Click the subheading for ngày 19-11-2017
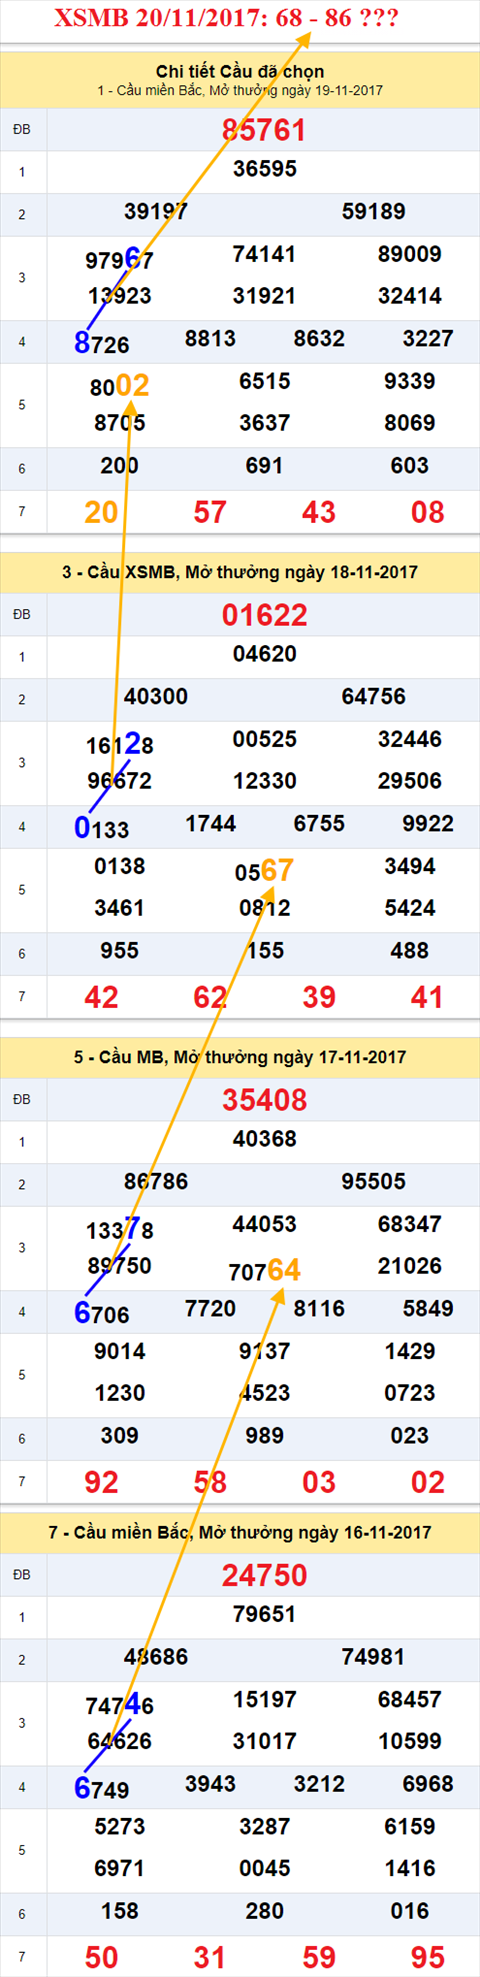The height and width of the screenshot is (1977, 480). [x=240, y=90]
